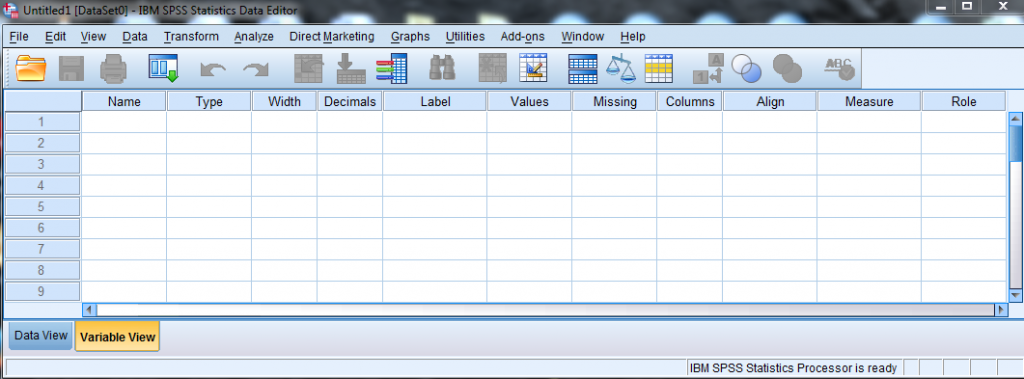1024x379 pixels.
Task: Switch to the Data View tab
Action: pos(40,336)
